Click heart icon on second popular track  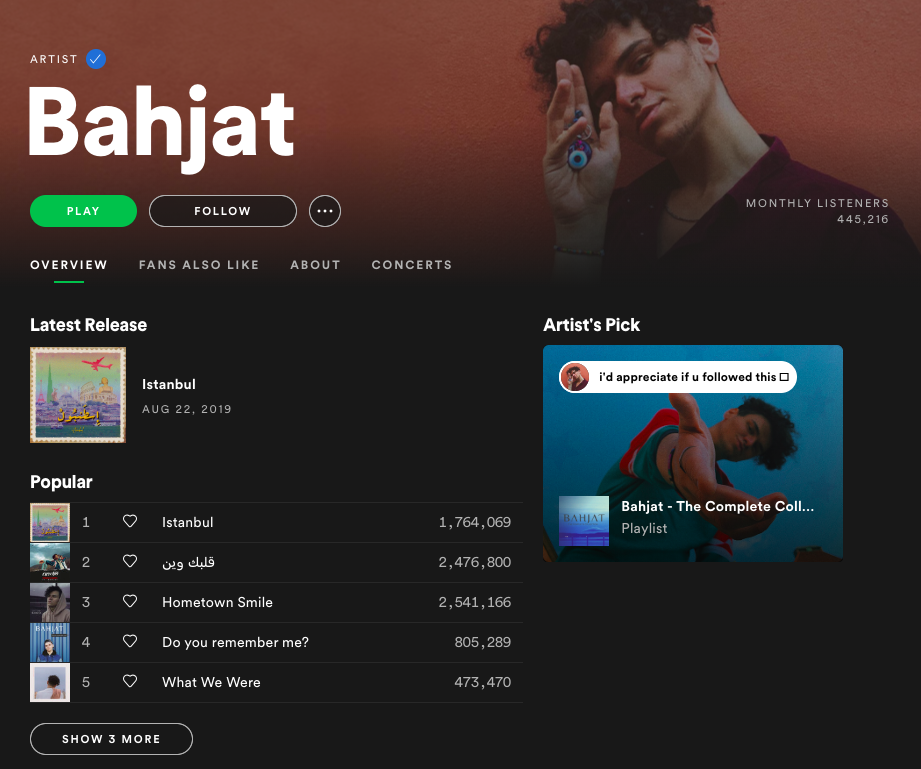click(130, 561)
